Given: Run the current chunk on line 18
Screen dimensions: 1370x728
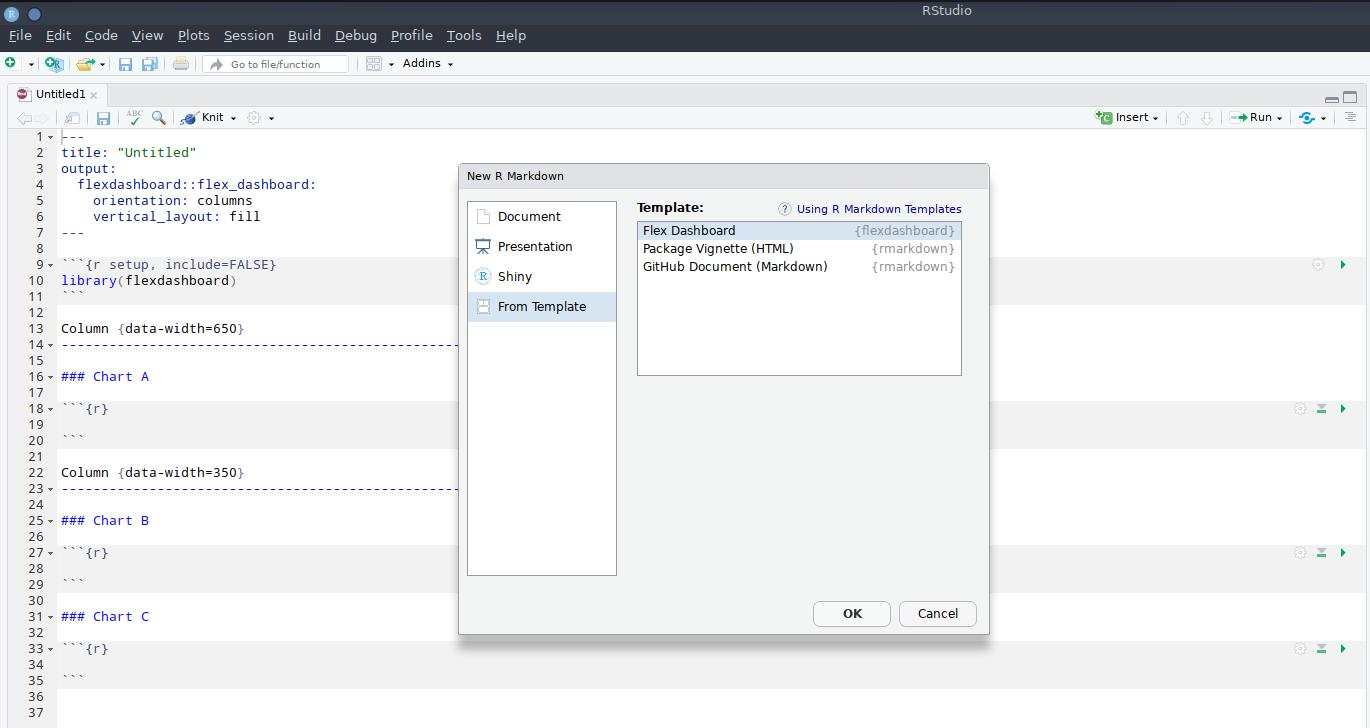Looking at the screenshot, I should [1343, 409].
